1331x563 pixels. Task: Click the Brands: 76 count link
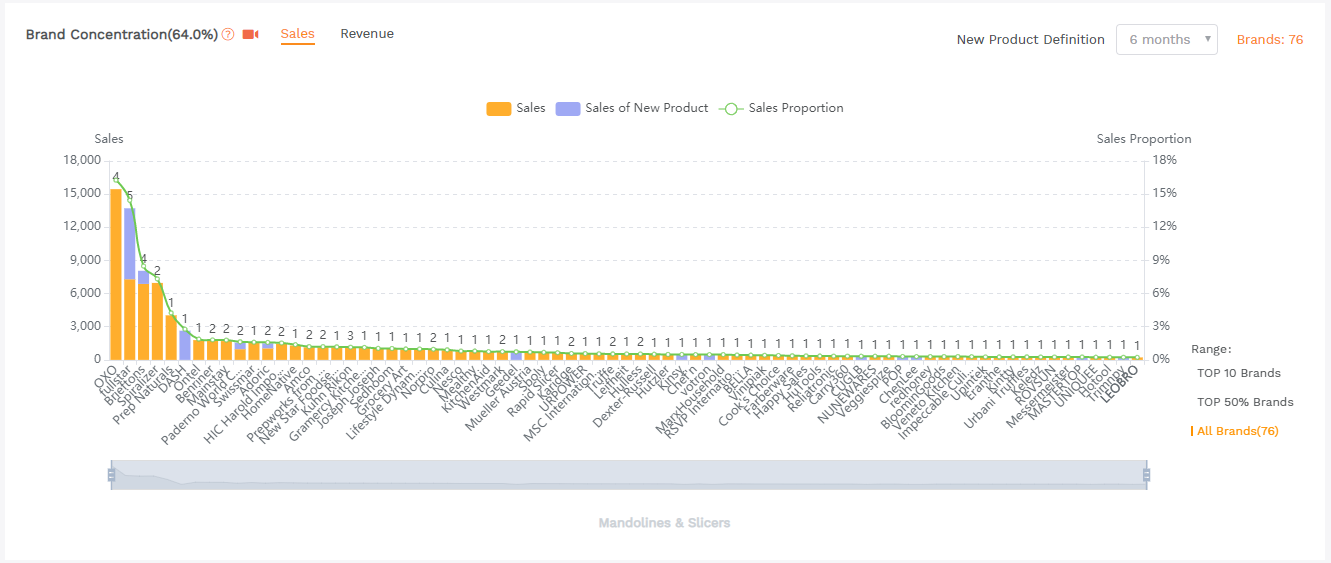1269,40
